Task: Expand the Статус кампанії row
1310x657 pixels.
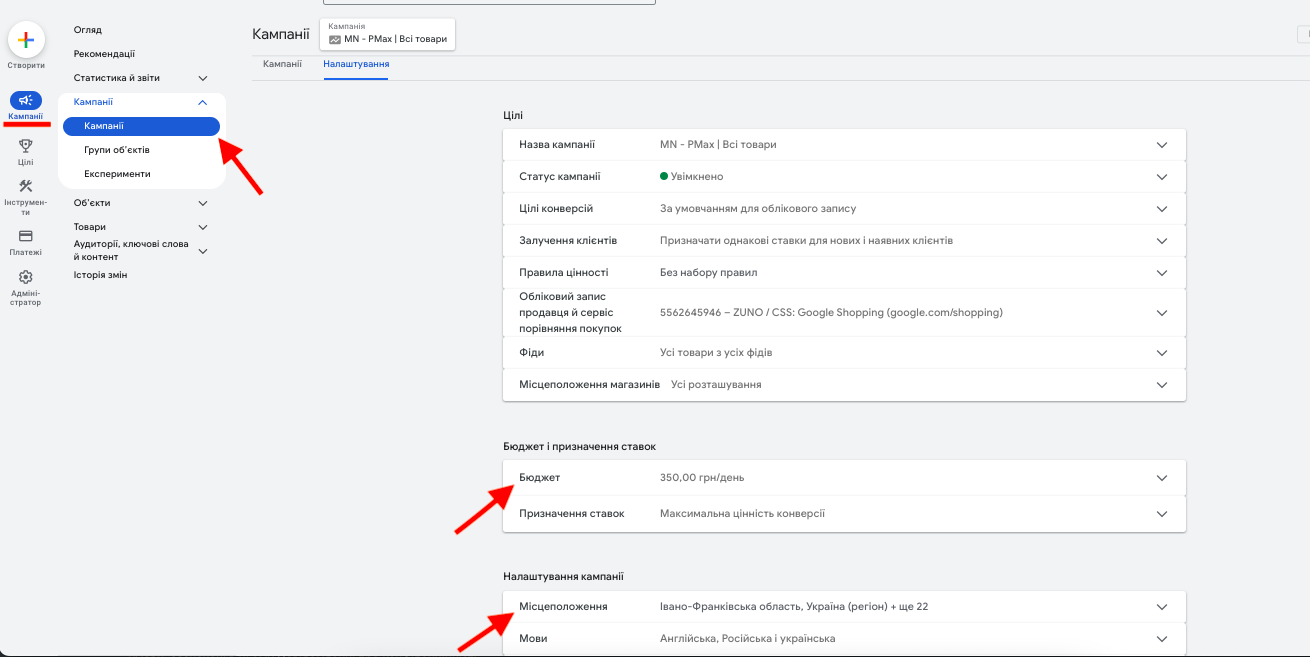Action: click(x=844, y=177)
